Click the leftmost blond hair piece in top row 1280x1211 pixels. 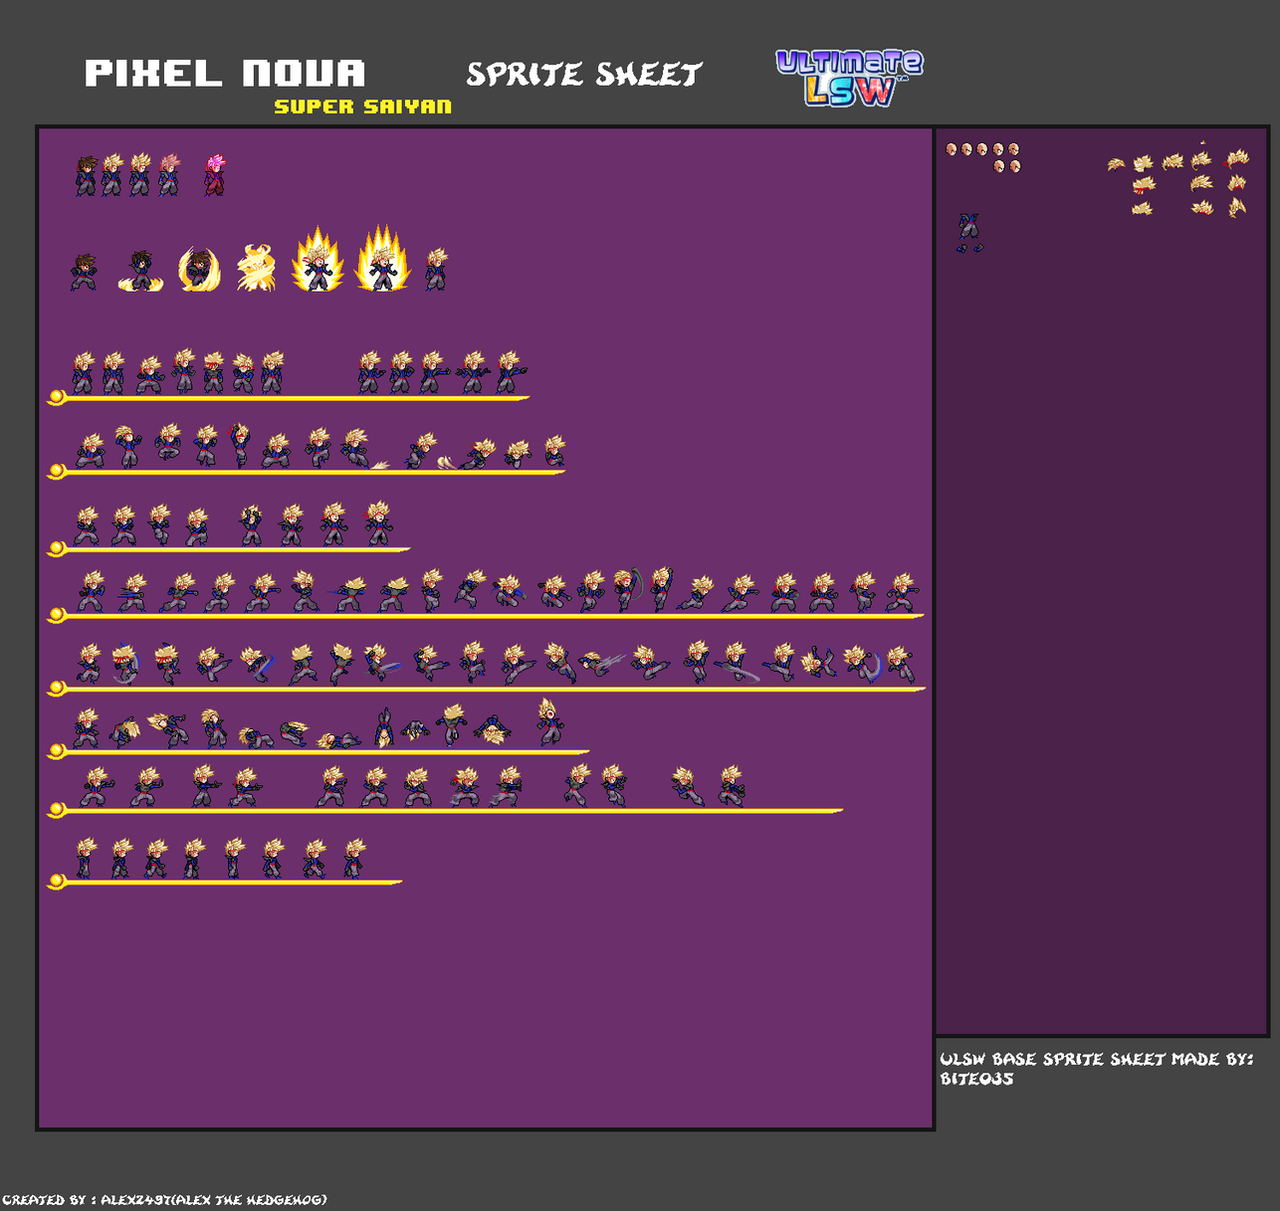1116,164
